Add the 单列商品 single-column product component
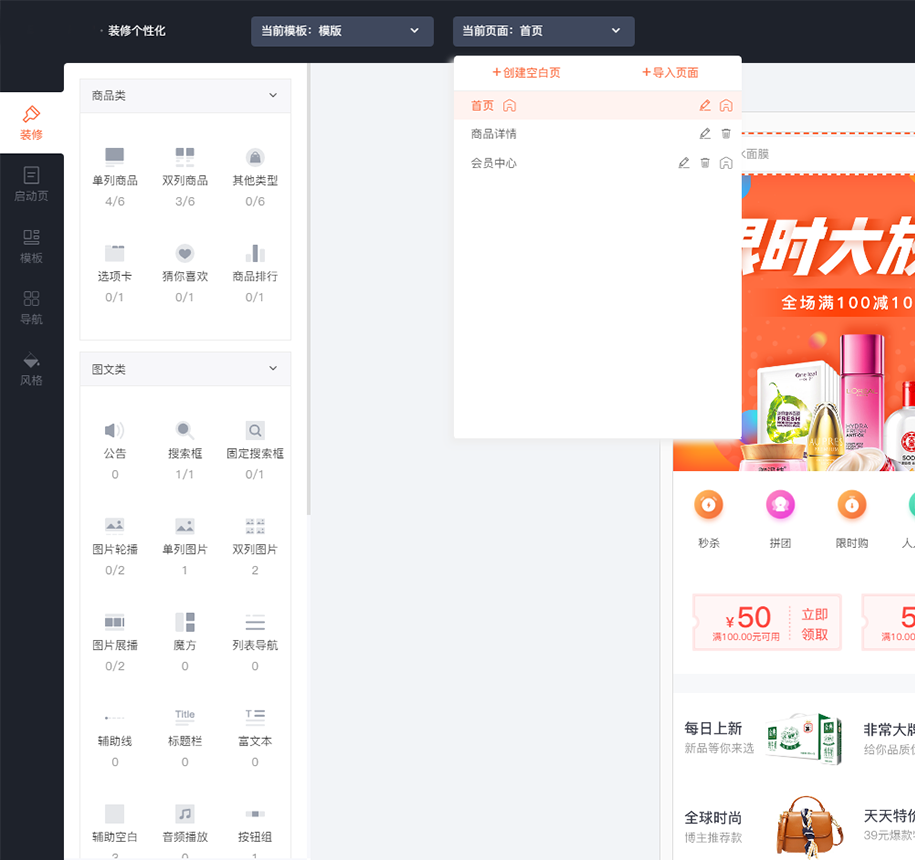Screen dimensions: 915x860 [115, 177]
